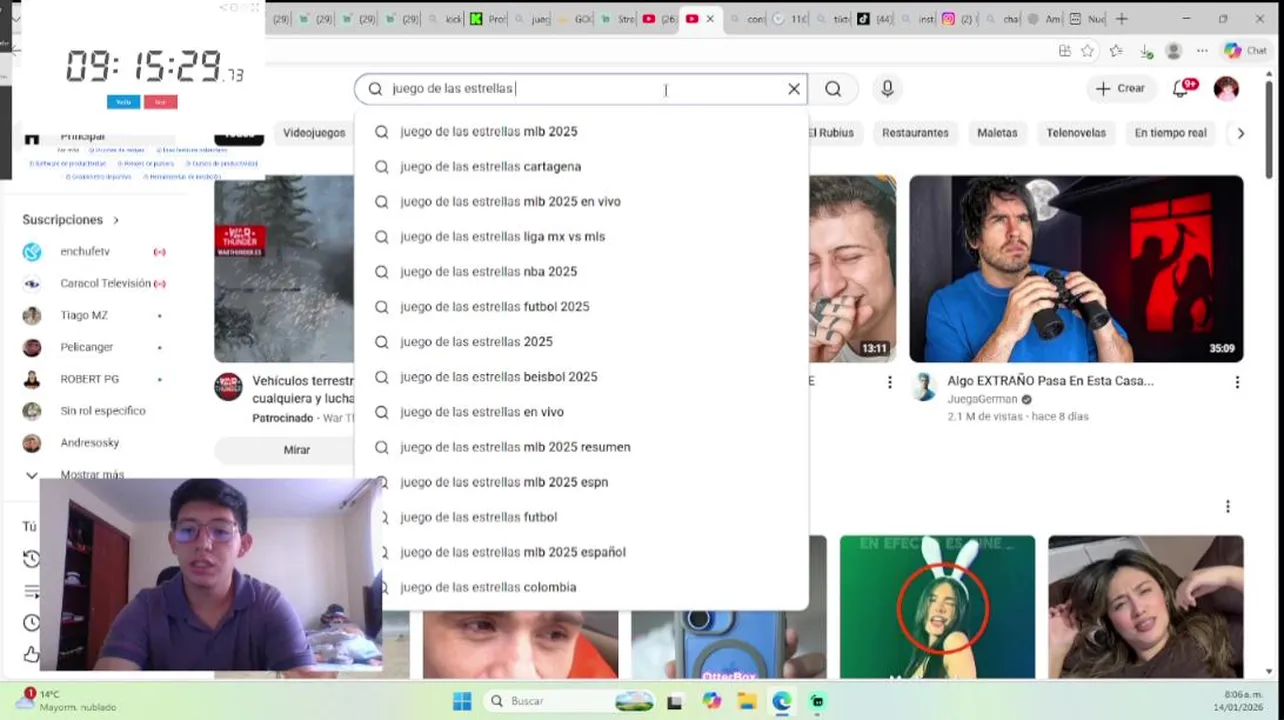Pick "juego de las estrellas en vivo" suggestion
This screenshot has width=1284, height=720.
(580, 412)
